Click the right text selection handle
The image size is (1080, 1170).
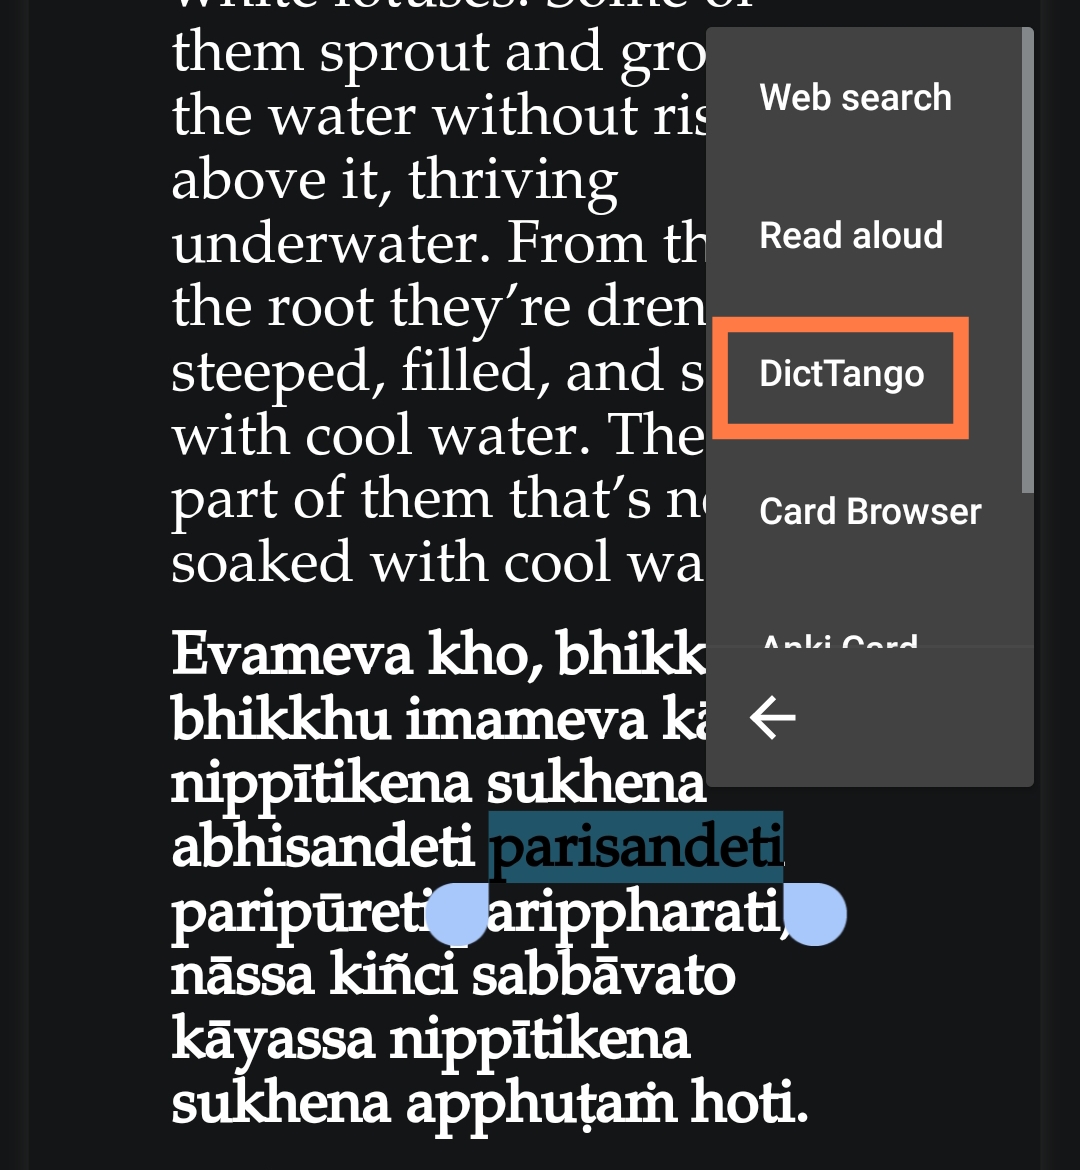click(x=816, y=915)
